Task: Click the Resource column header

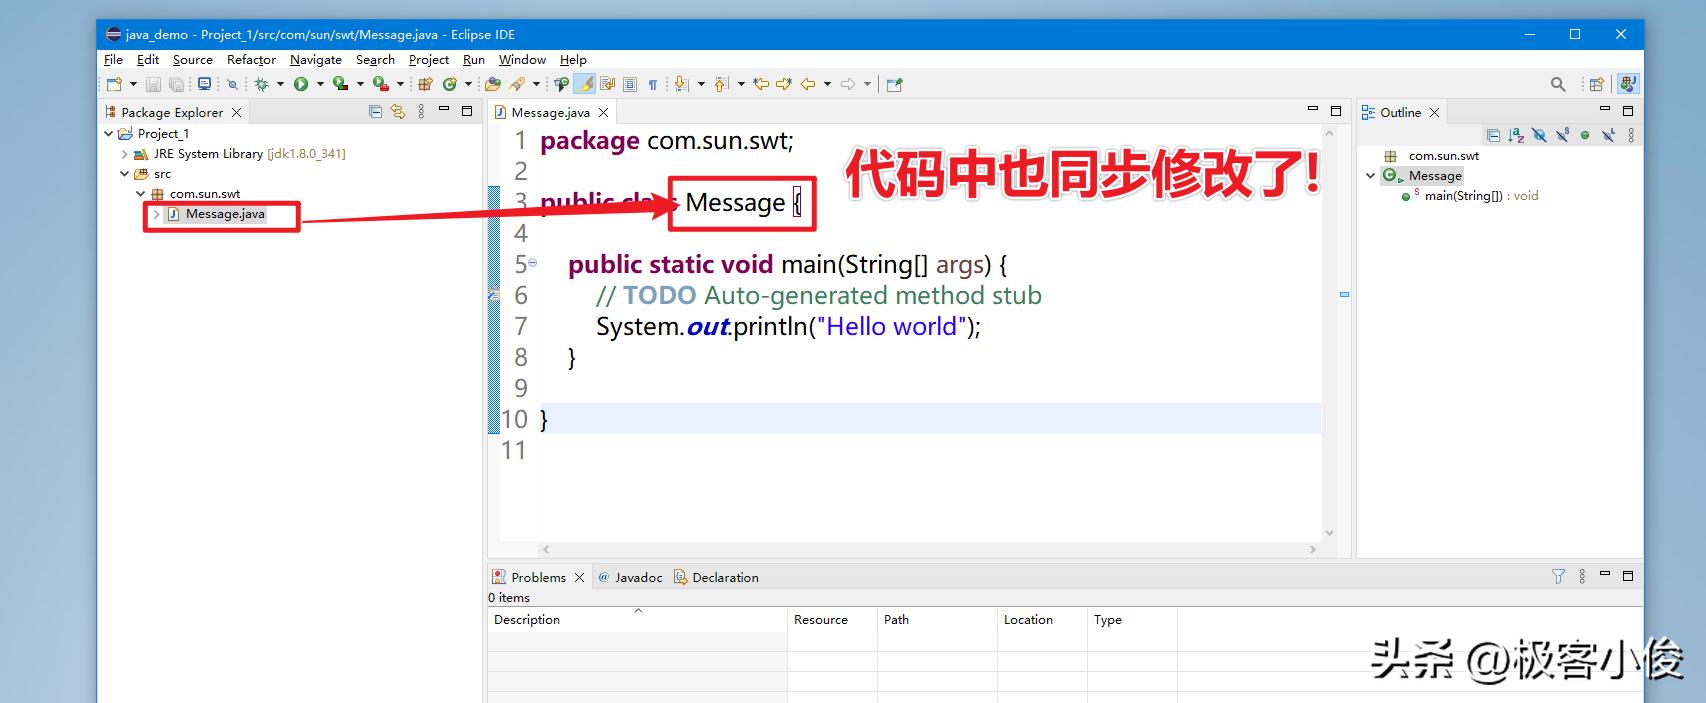Action: (x=832, y=619)
